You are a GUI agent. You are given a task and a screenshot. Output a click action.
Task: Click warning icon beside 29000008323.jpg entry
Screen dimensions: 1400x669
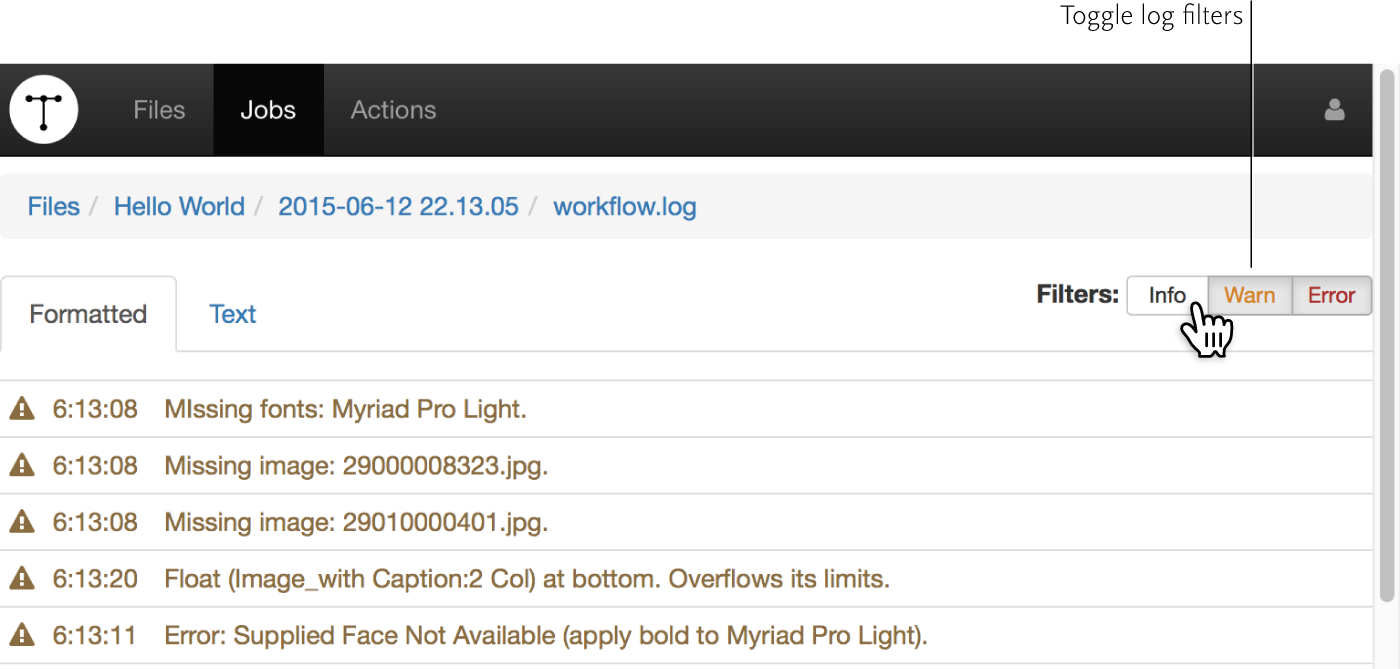(22, 465)
